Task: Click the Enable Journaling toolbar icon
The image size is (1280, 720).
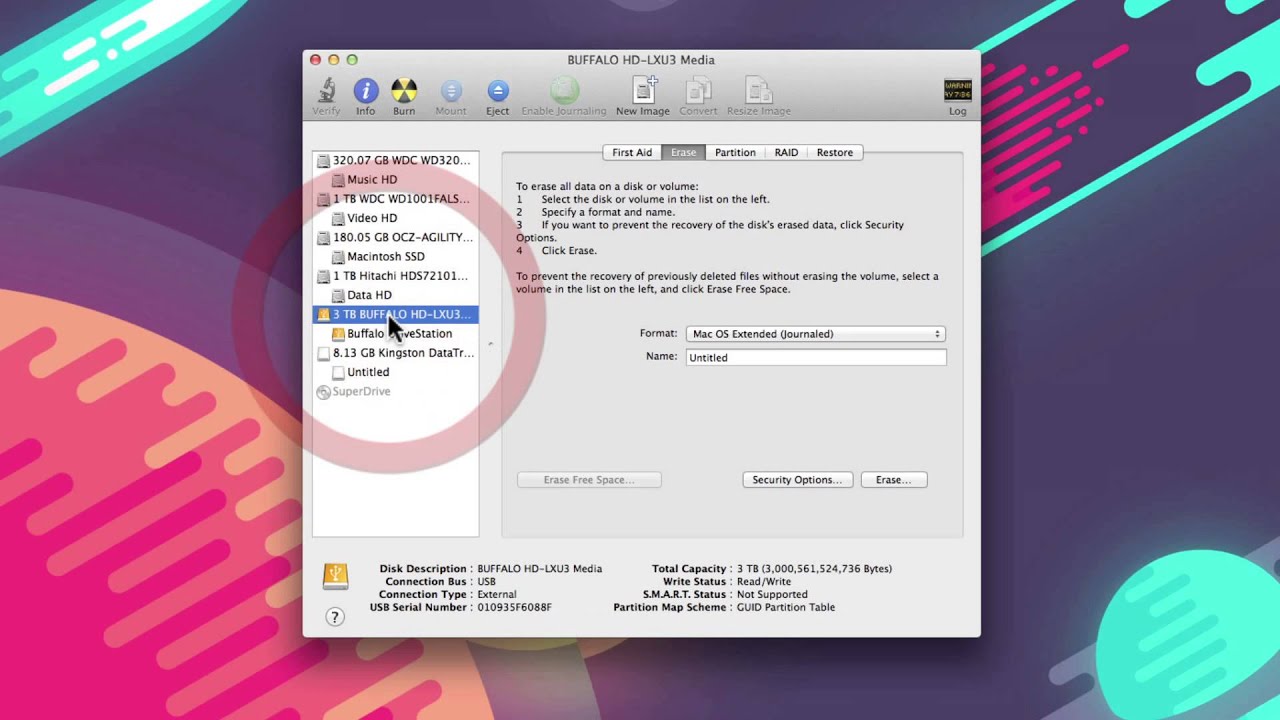Action: coord(564,91)
